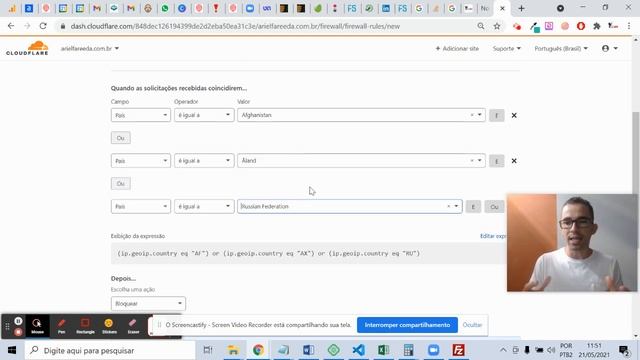Click the Ou button below Afghanistan row
The image size is (640, 360).
tap(121, 138)
